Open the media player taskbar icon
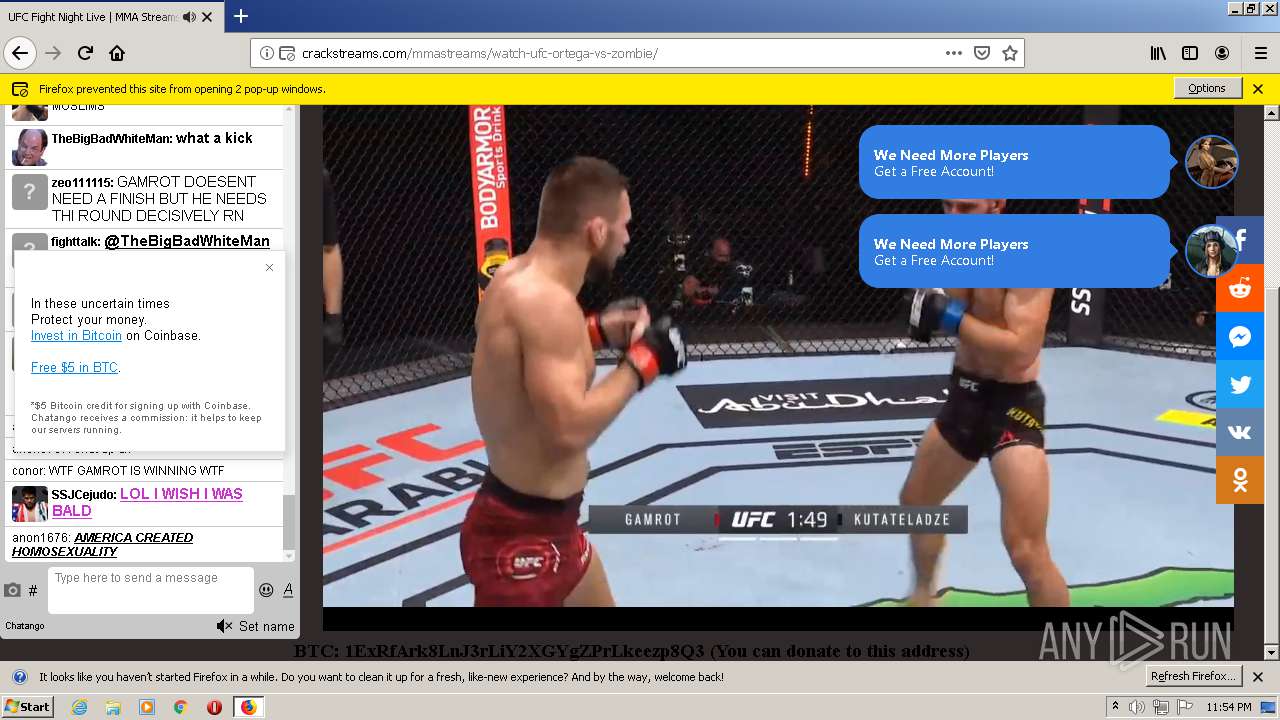Viewport: 1280px width, 720px height. pyautogui.click(x=147, y=707)
